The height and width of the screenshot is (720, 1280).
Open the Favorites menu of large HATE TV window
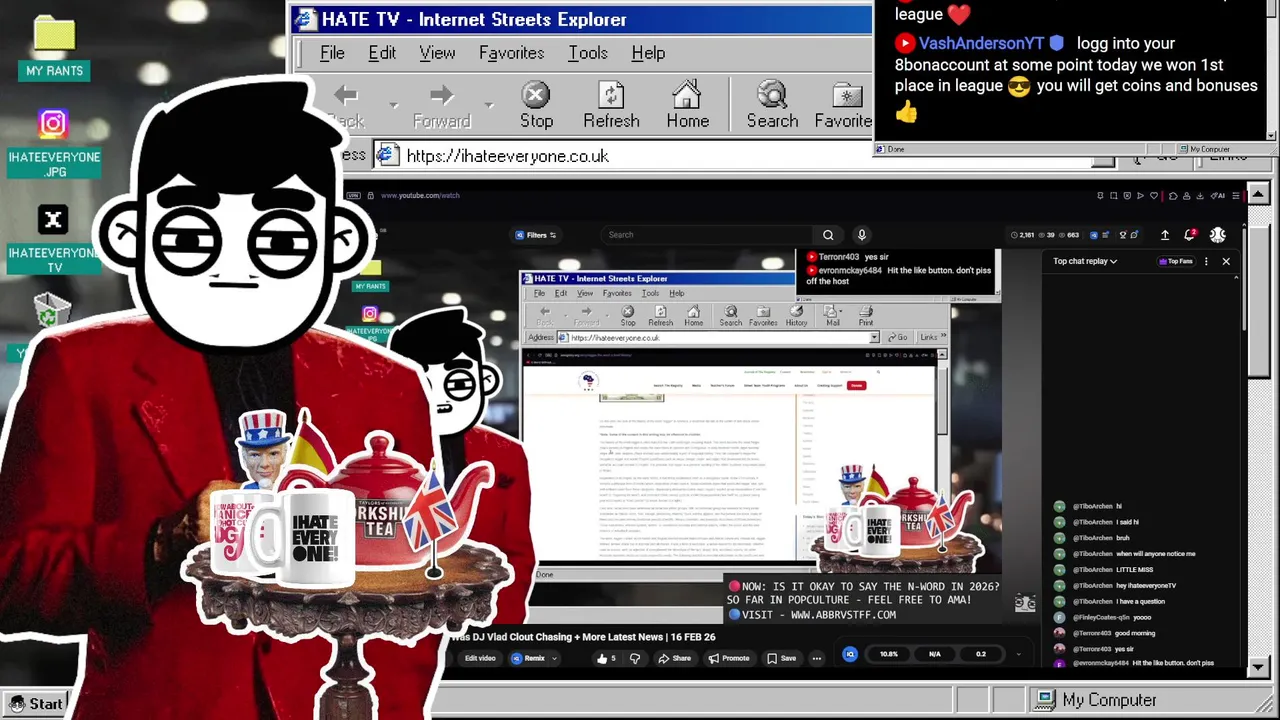(511, 53)
